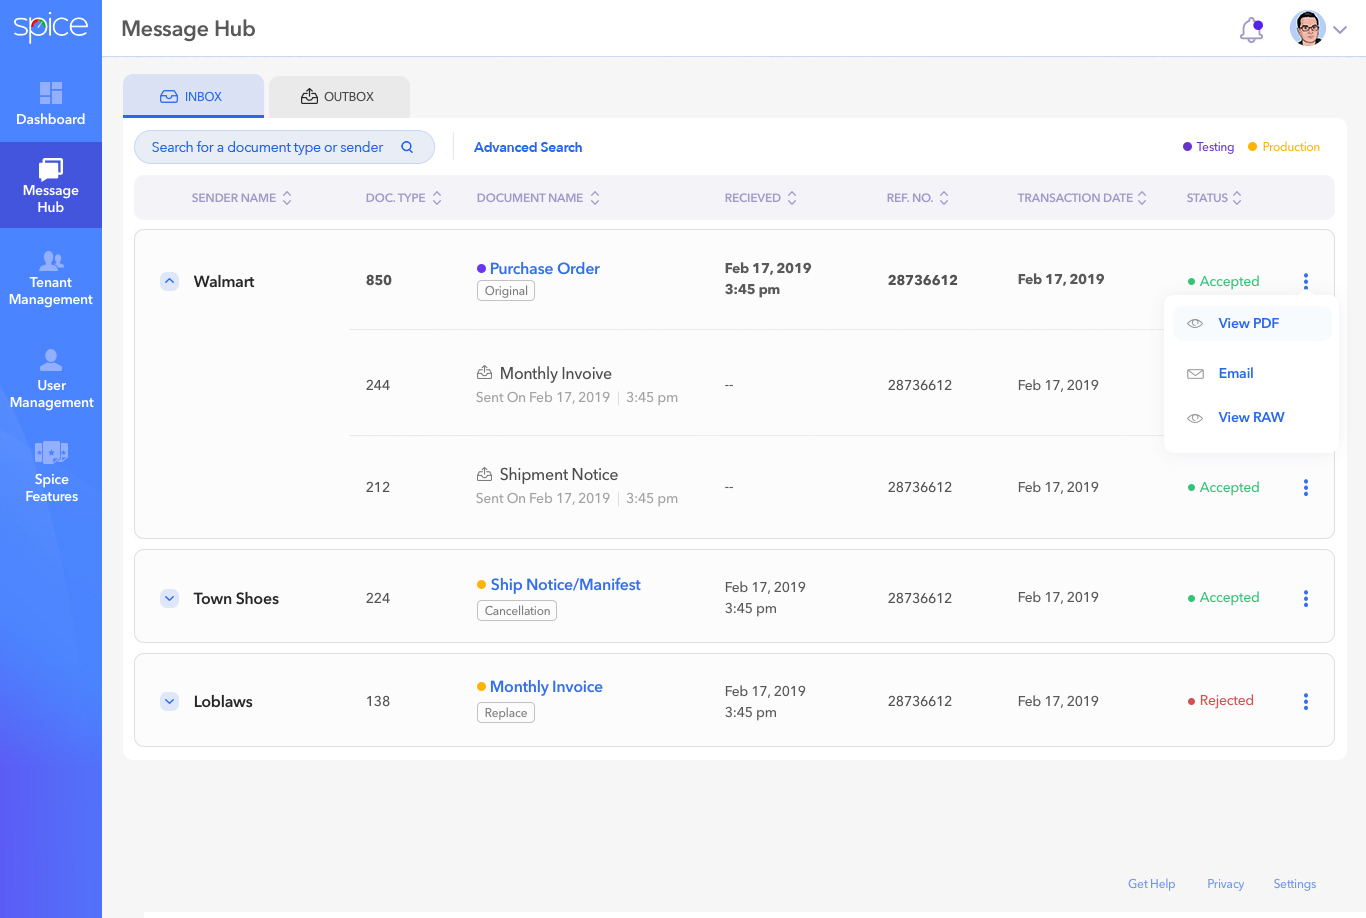Open actions menu for Loblaws row

(x=1305, y=702)
